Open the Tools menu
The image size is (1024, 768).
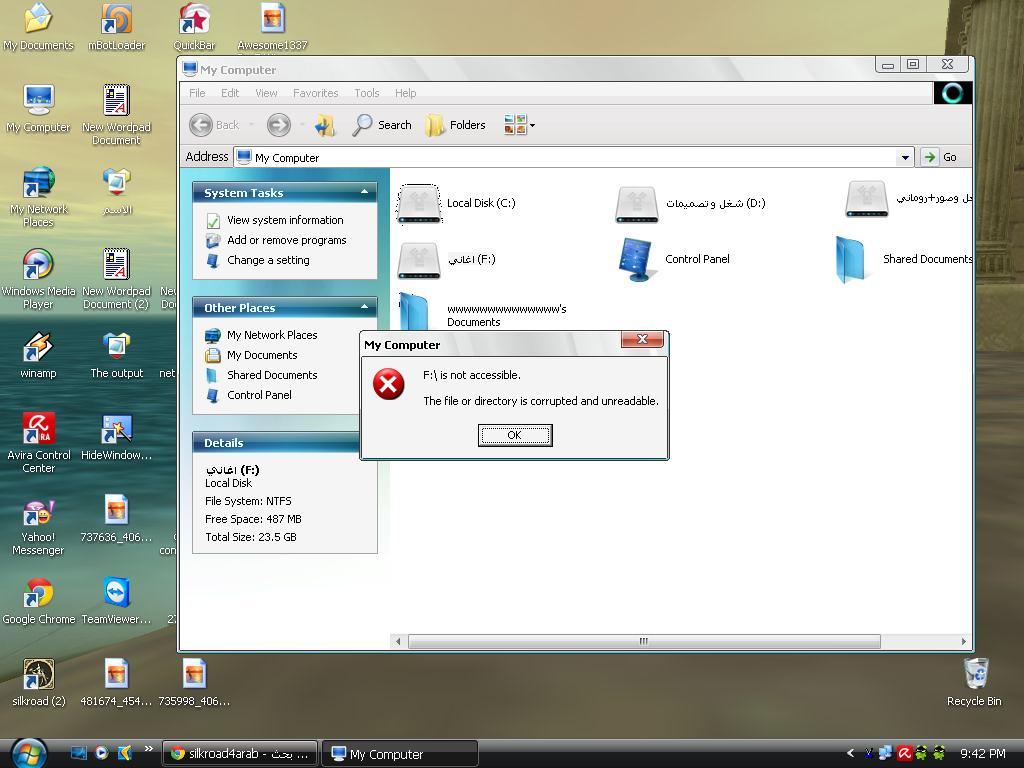point(366,93)
